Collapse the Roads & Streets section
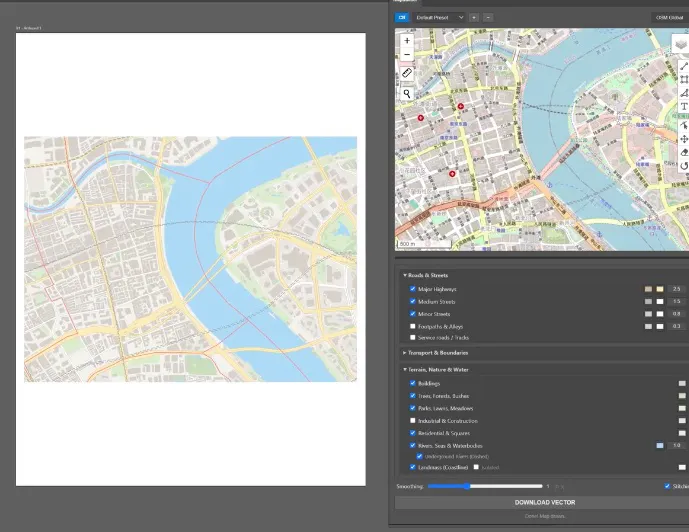The image size is (689, 532). point(426,275)
